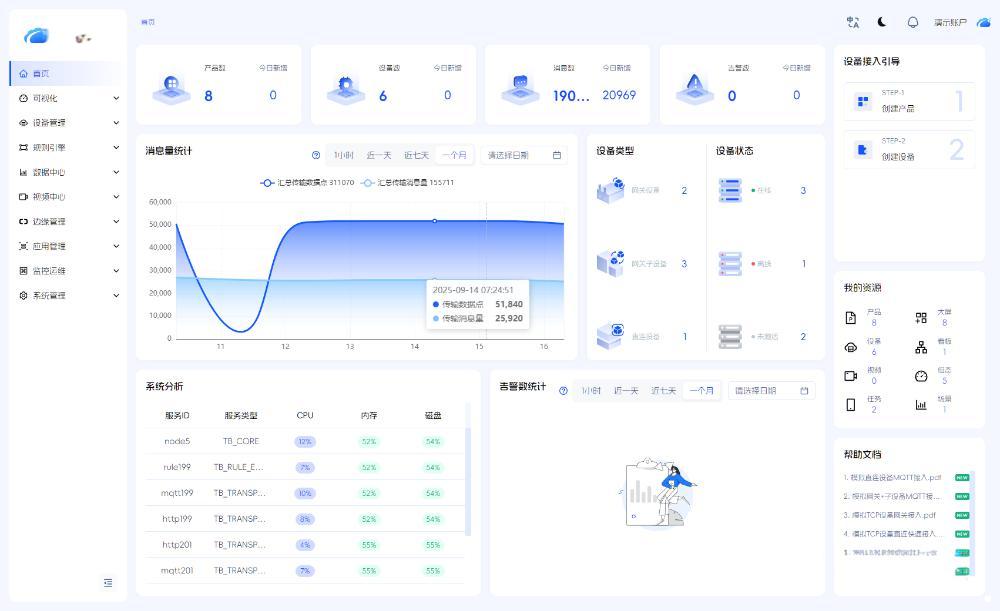Image resolution: width=1000 pixels, height=611 pixels.
Task: Click the 大屏 resource icon in 我的资源
Action: pos(920,317)
